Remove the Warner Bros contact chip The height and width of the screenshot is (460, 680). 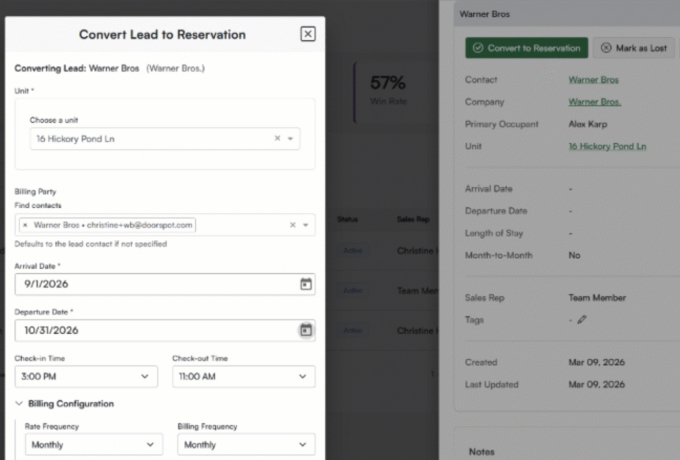[25, 225]
